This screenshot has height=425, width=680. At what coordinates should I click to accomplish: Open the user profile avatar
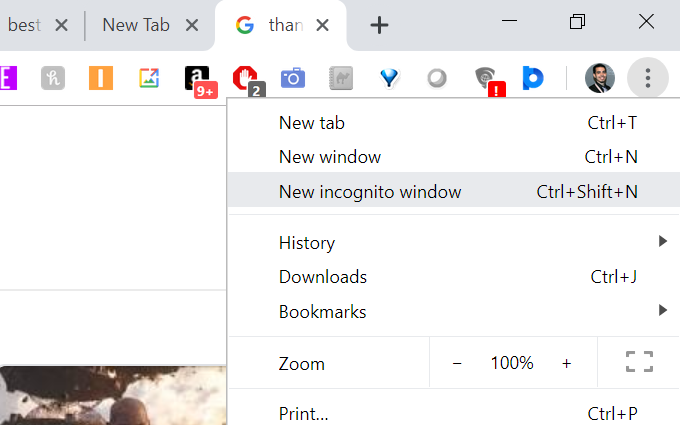click(x=600, y=78)
